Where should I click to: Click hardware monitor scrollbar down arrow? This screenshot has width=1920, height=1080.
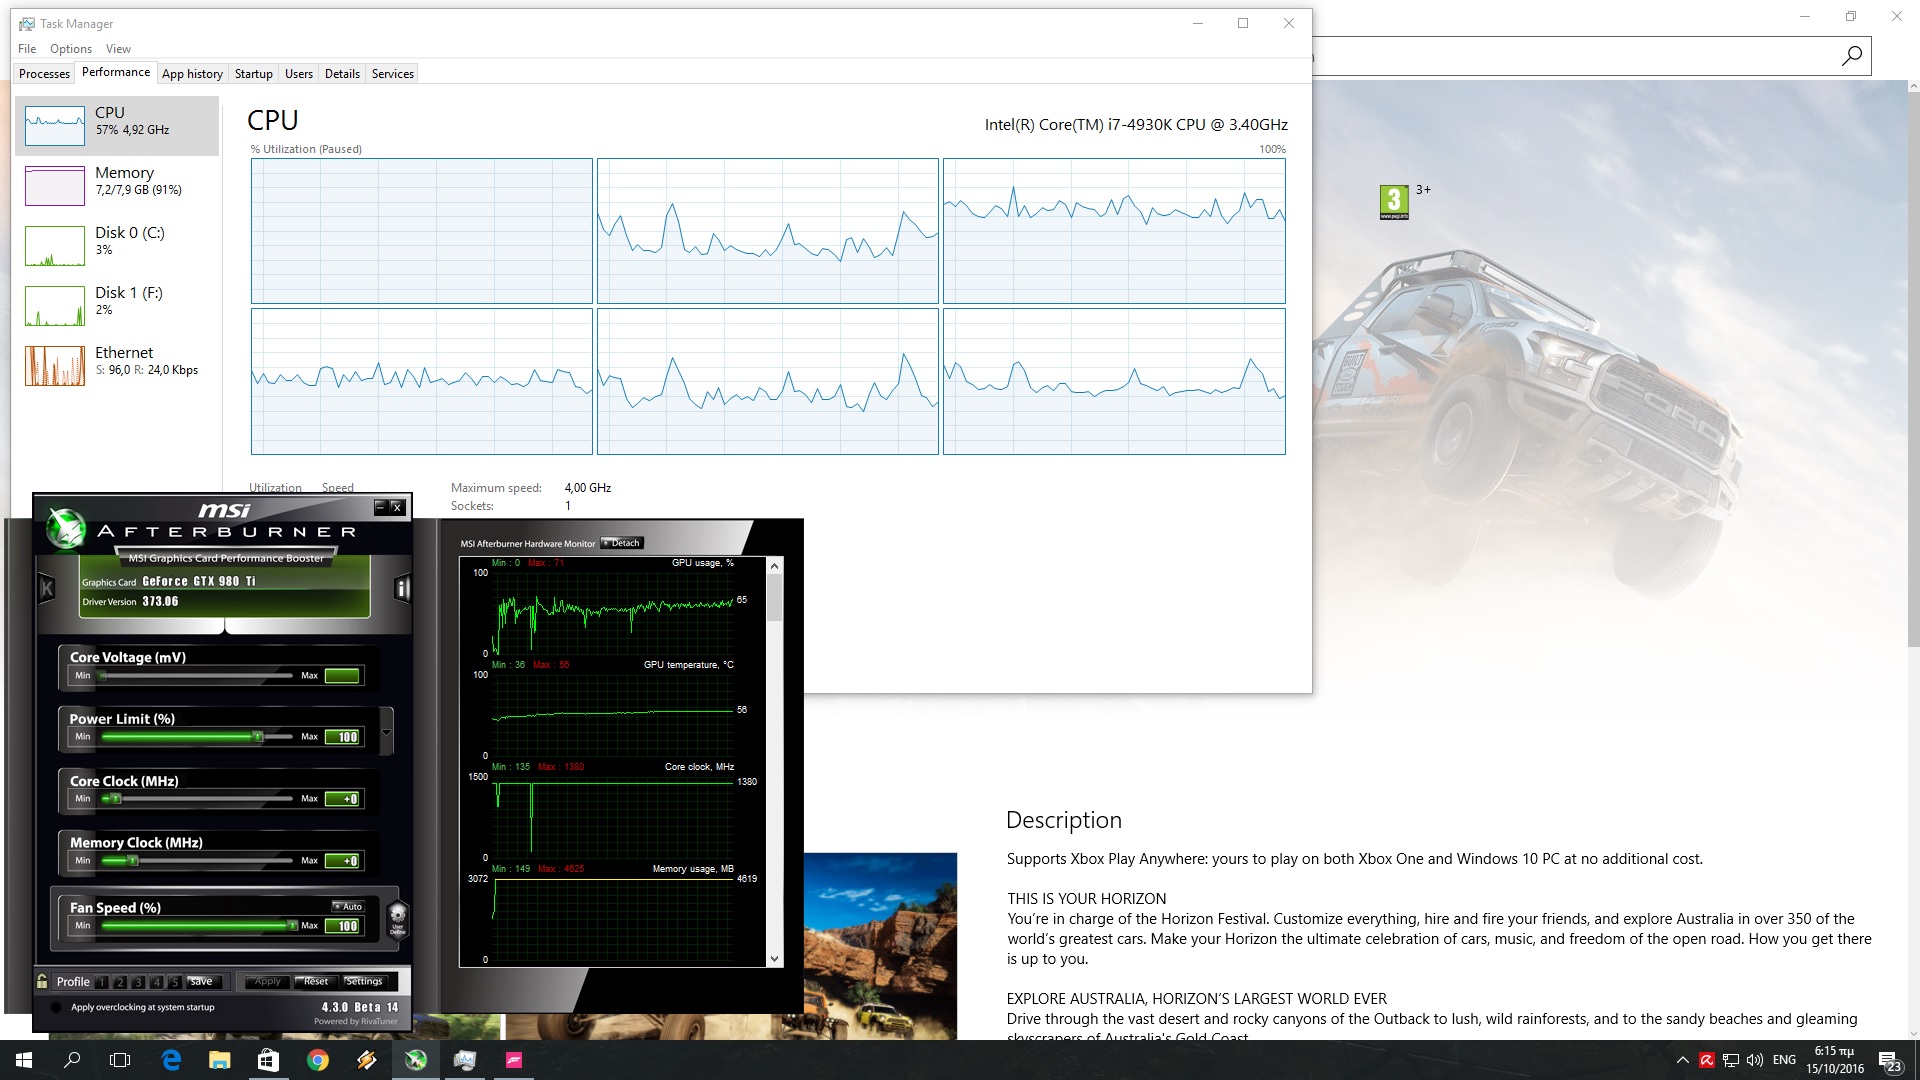(774, 958)
